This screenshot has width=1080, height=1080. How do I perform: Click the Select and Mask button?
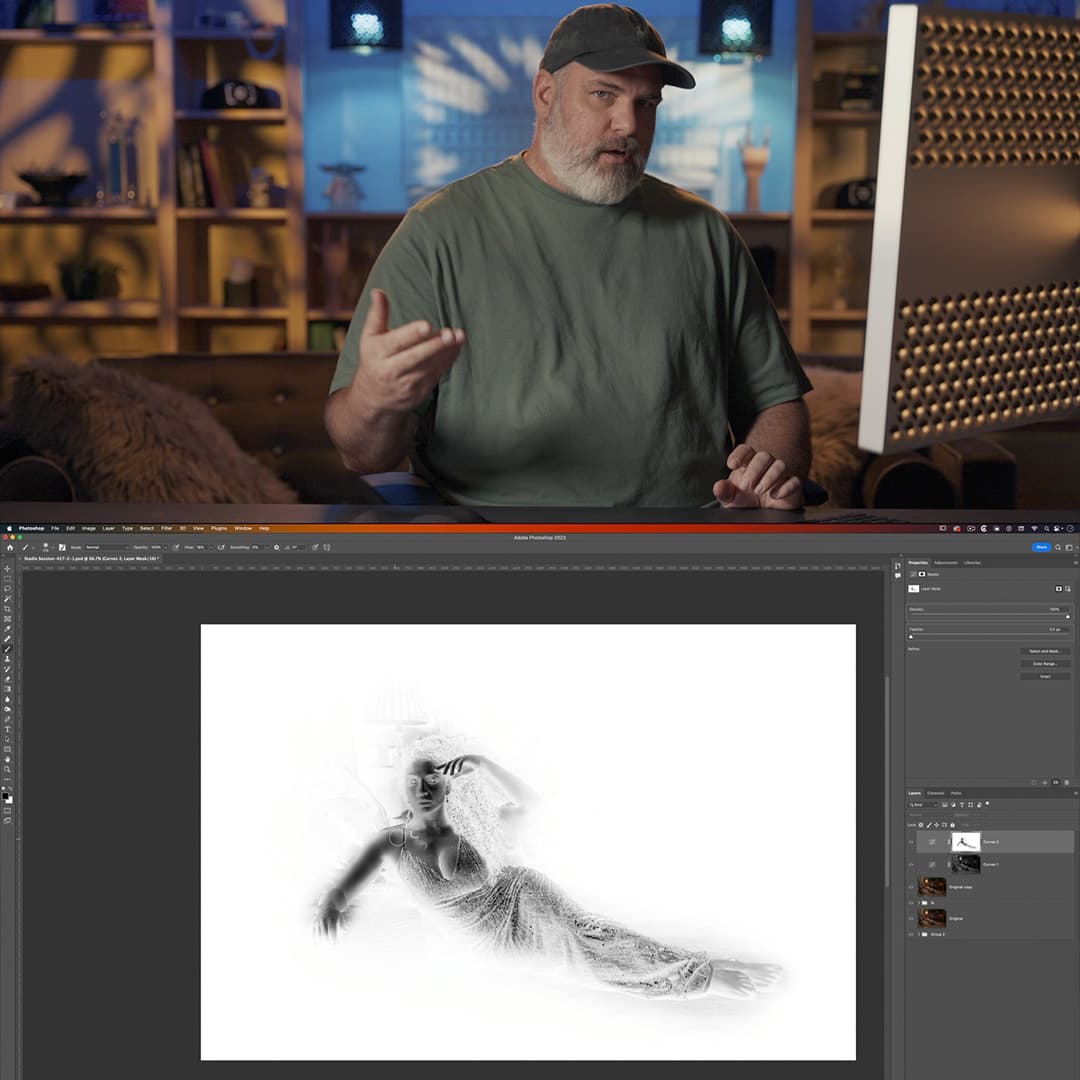pos(1045,651)
